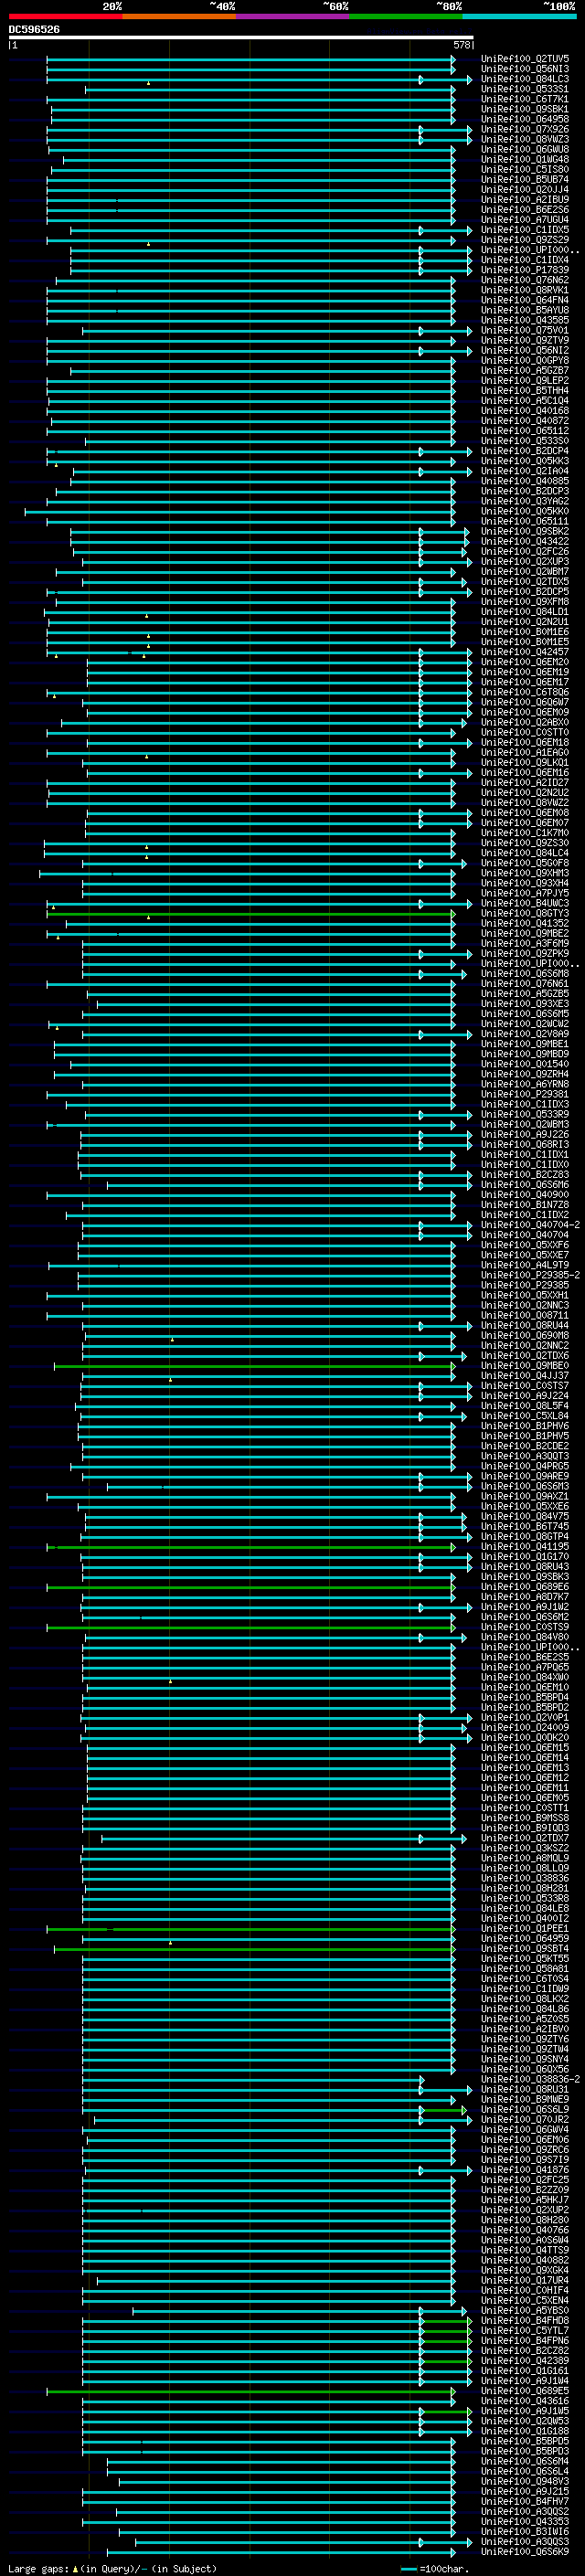This screenshot has height=2576, width=585.
Task: Select label UniRef100_Q5XXH1
Action: [x=525, y=1294]
